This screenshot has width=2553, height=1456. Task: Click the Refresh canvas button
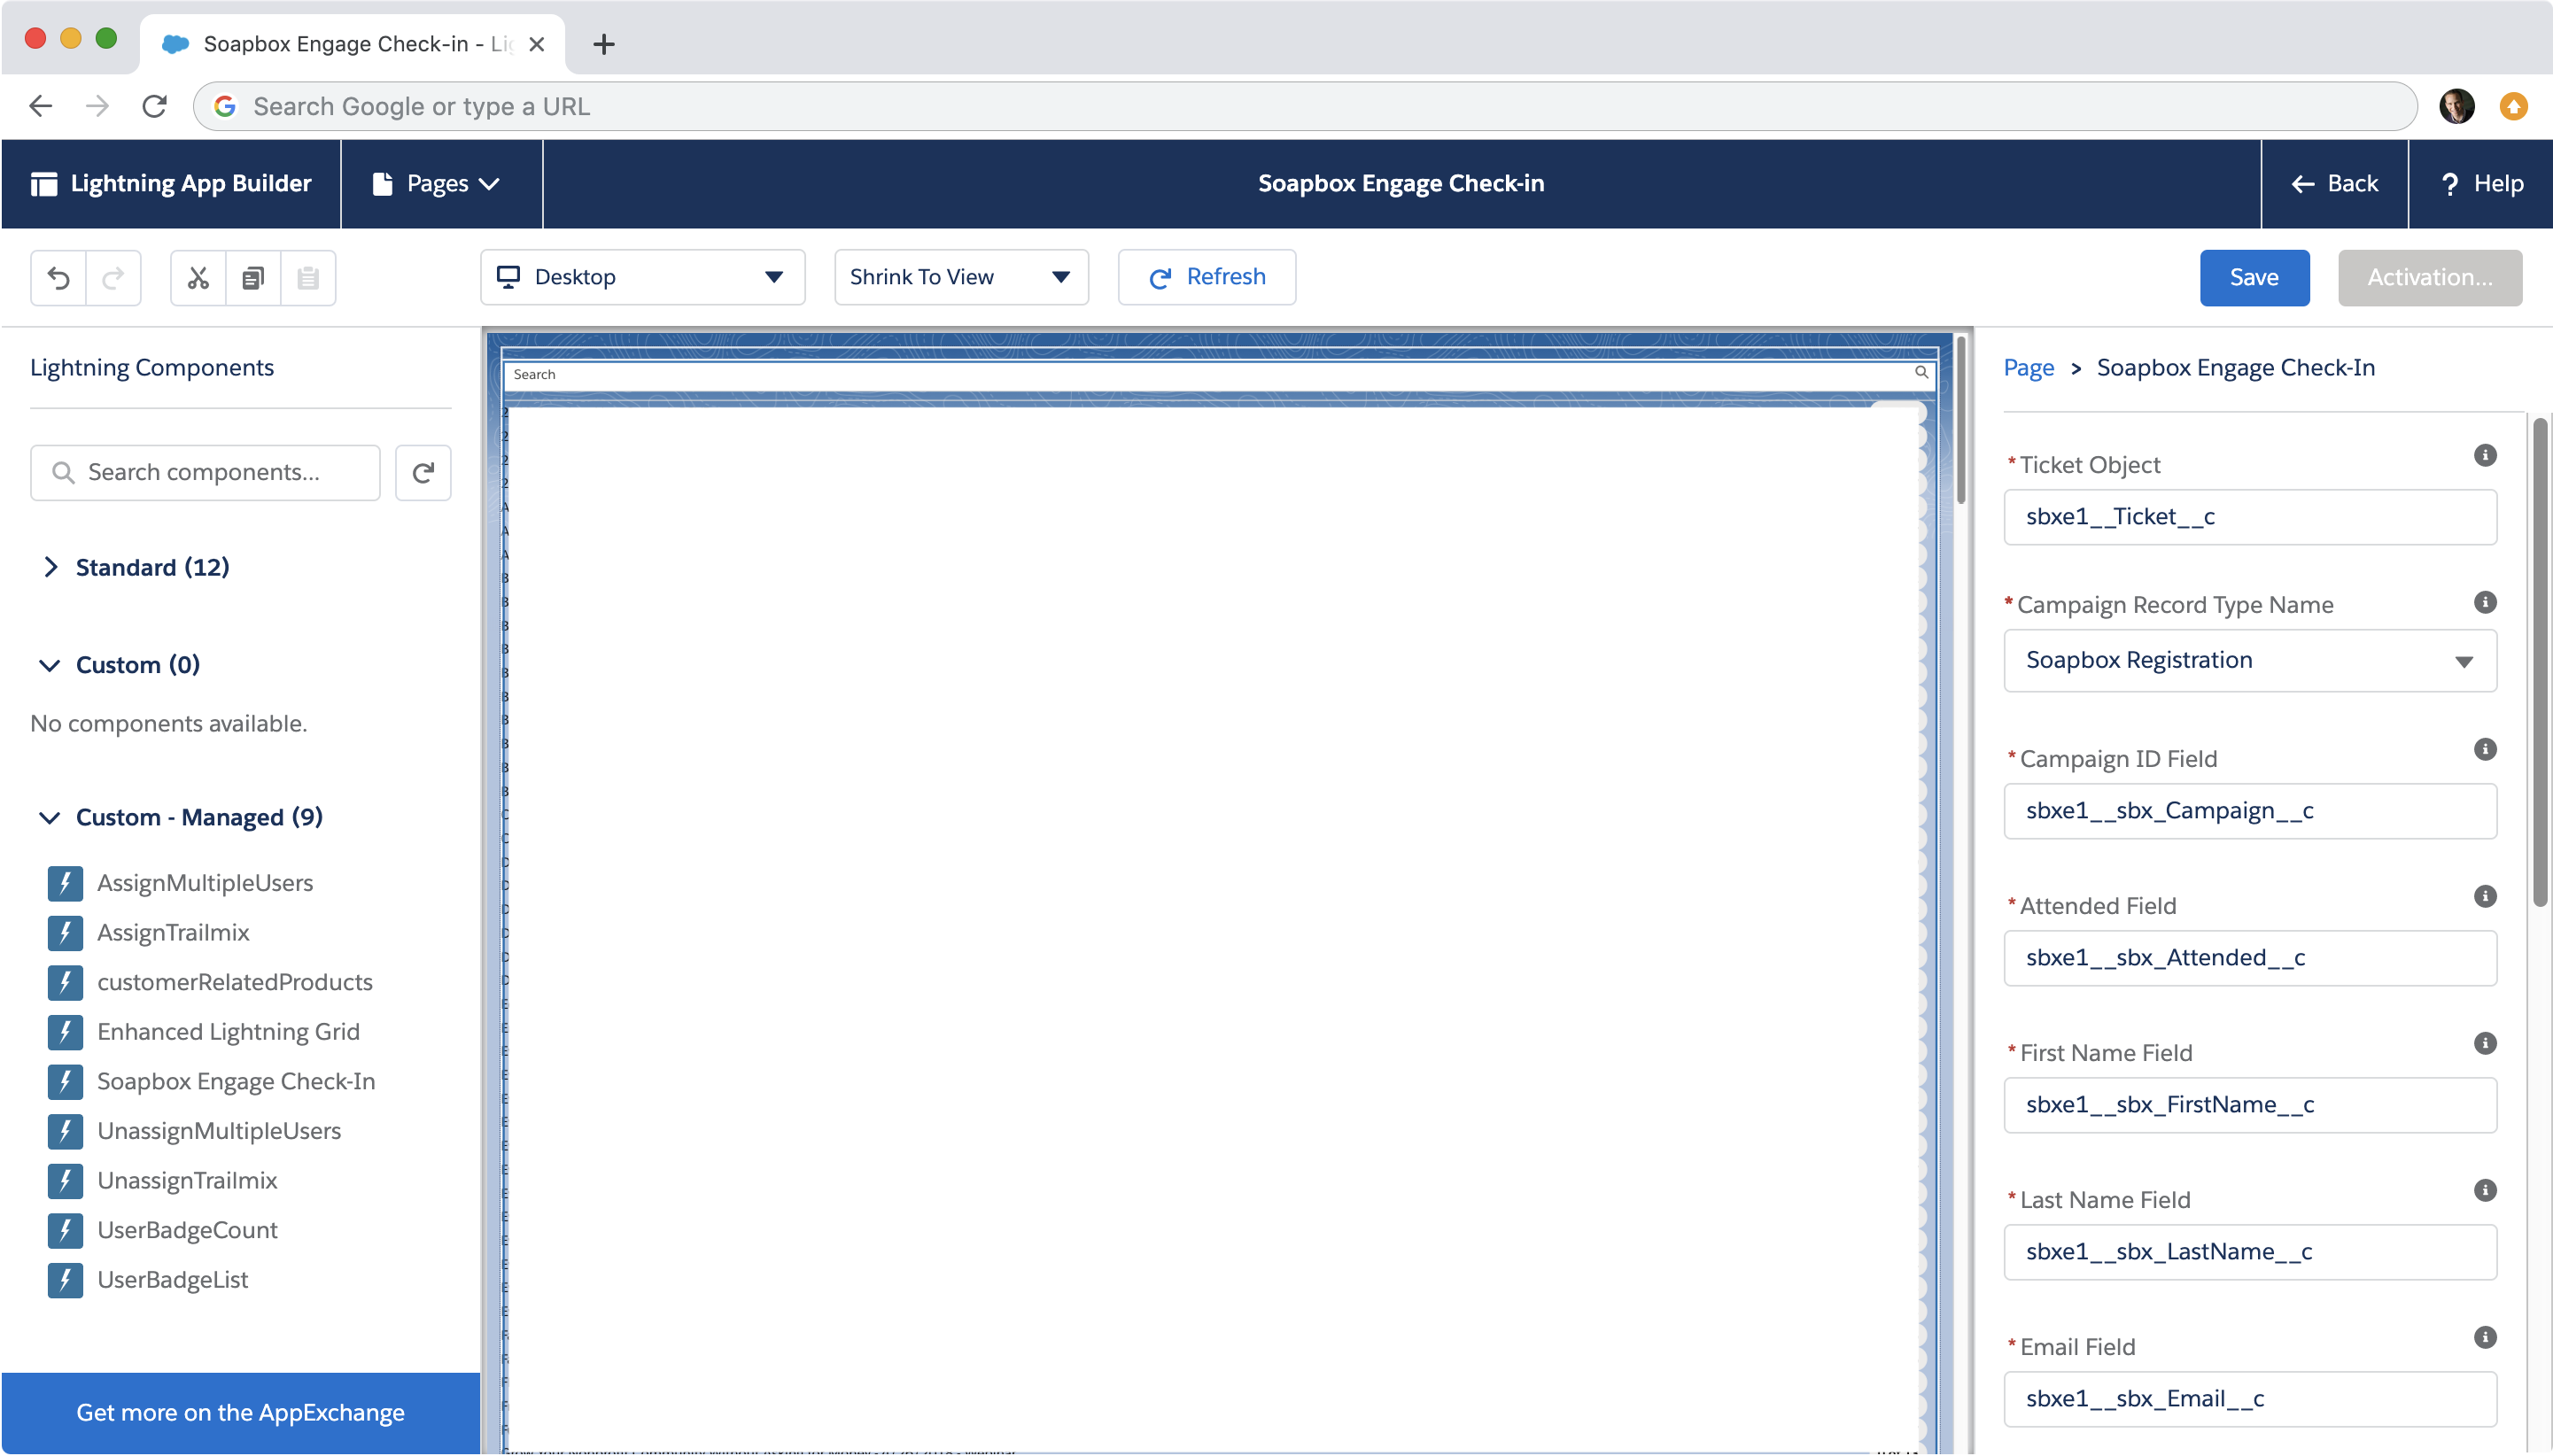(x=1207, y=277)
